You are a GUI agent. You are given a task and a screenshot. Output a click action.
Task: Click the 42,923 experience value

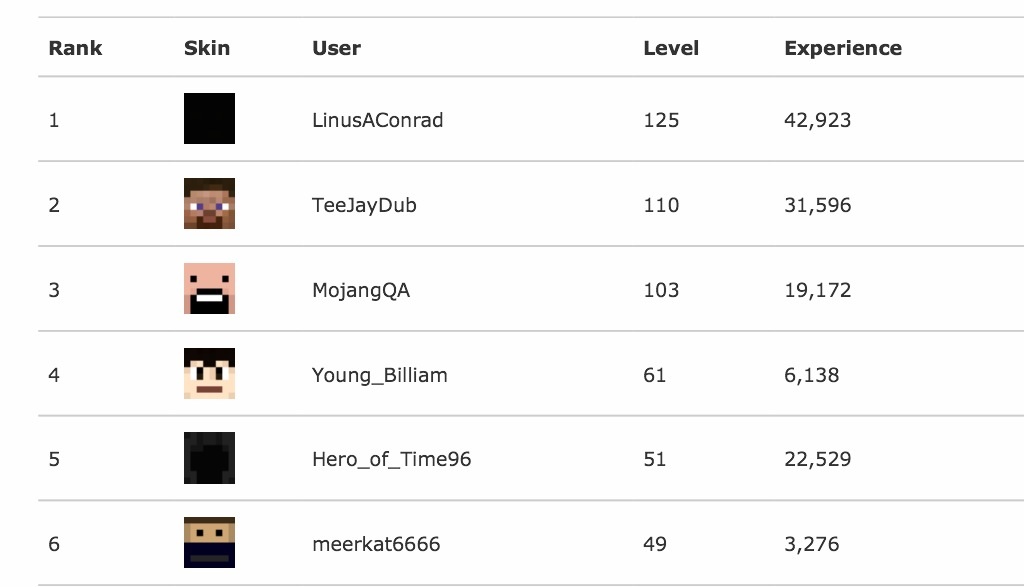[x=817, y=120]
